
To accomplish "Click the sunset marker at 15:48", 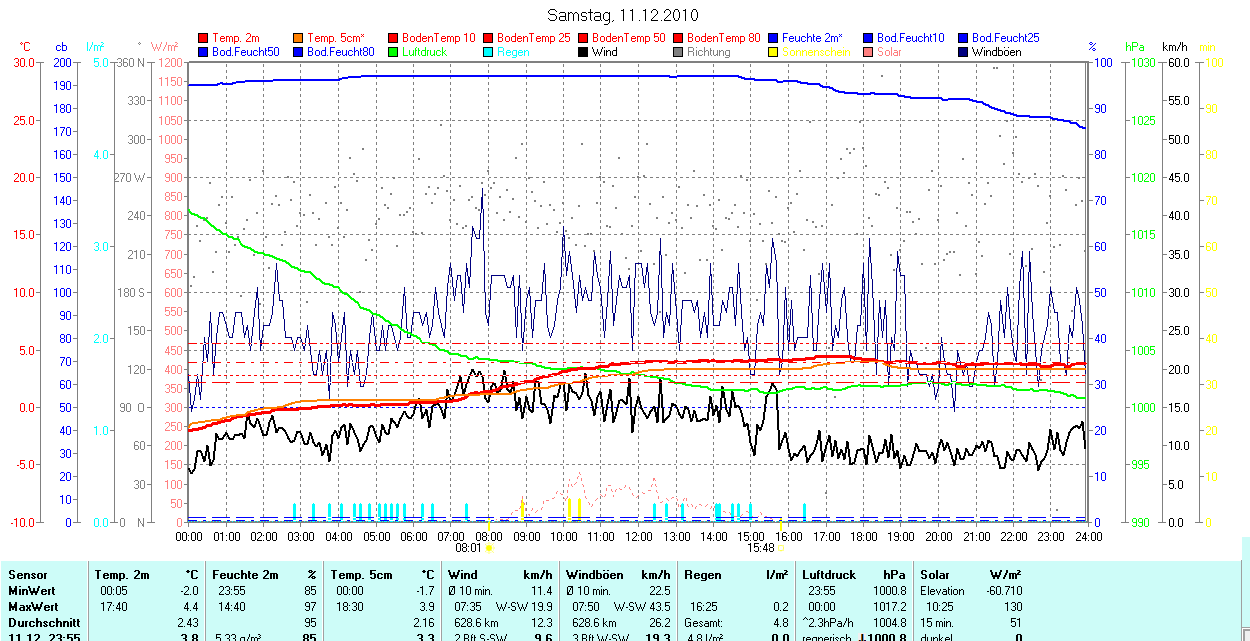I will (x=780, y=524).
